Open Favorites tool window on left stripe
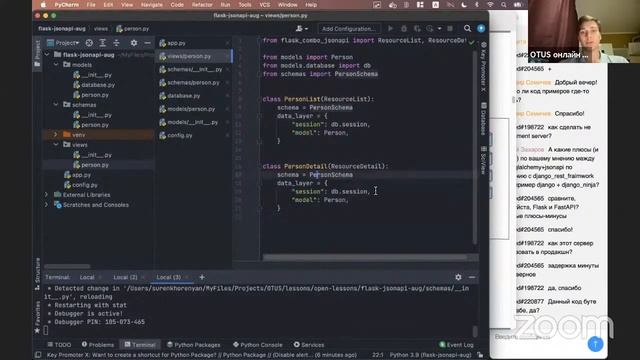The height and width of the screenshot is (360, 640). click(37, 317)
